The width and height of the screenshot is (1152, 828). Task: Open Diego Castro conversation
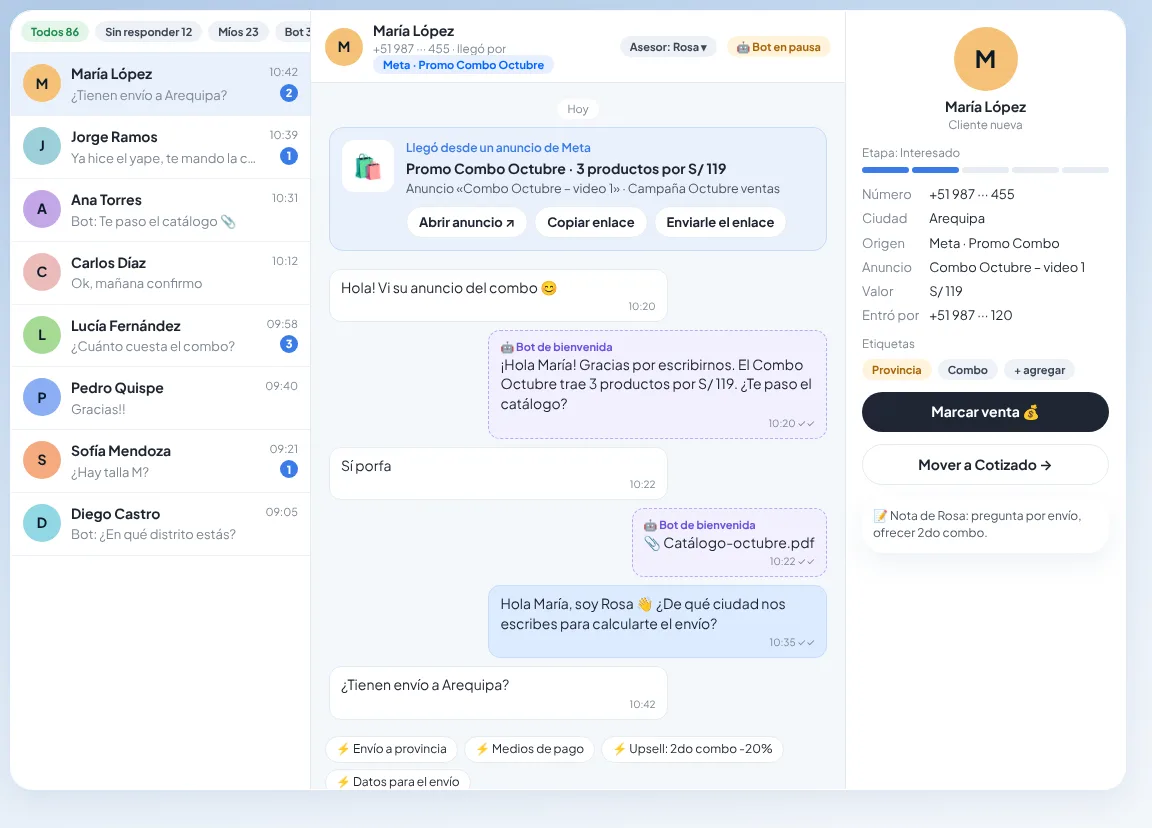tap(160, 524)
